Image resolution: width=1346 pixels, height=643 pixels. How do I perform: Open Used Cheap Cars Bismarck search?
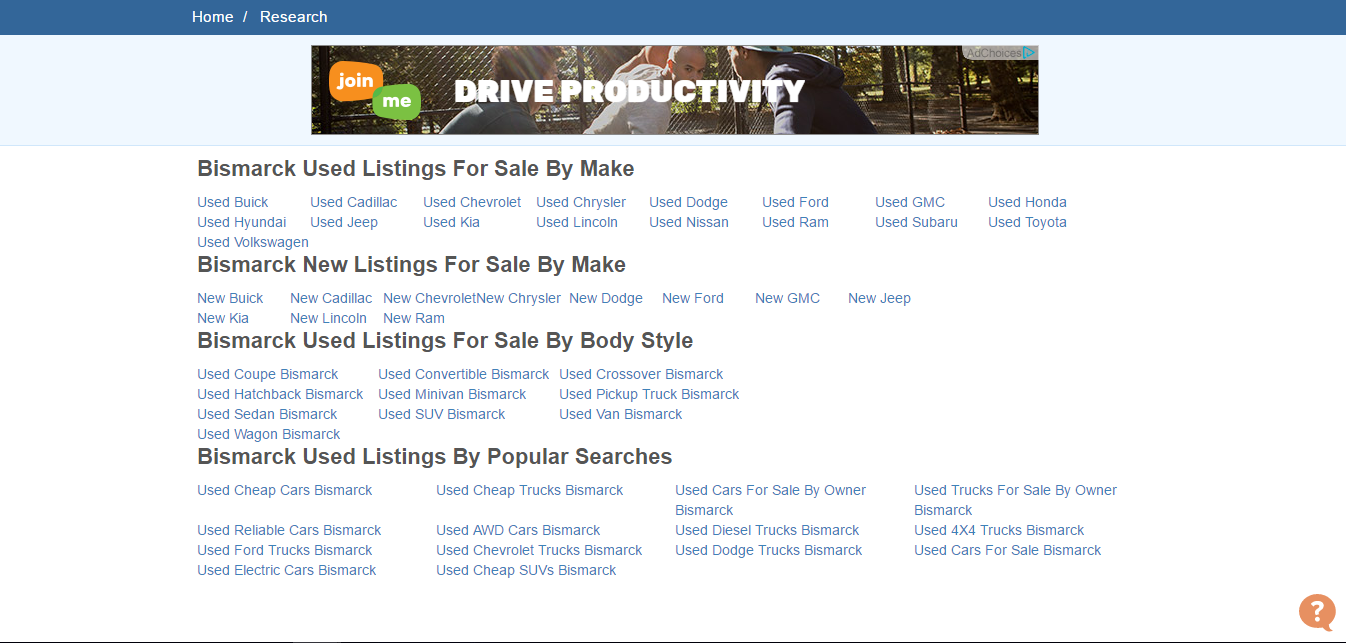[284, 490]
